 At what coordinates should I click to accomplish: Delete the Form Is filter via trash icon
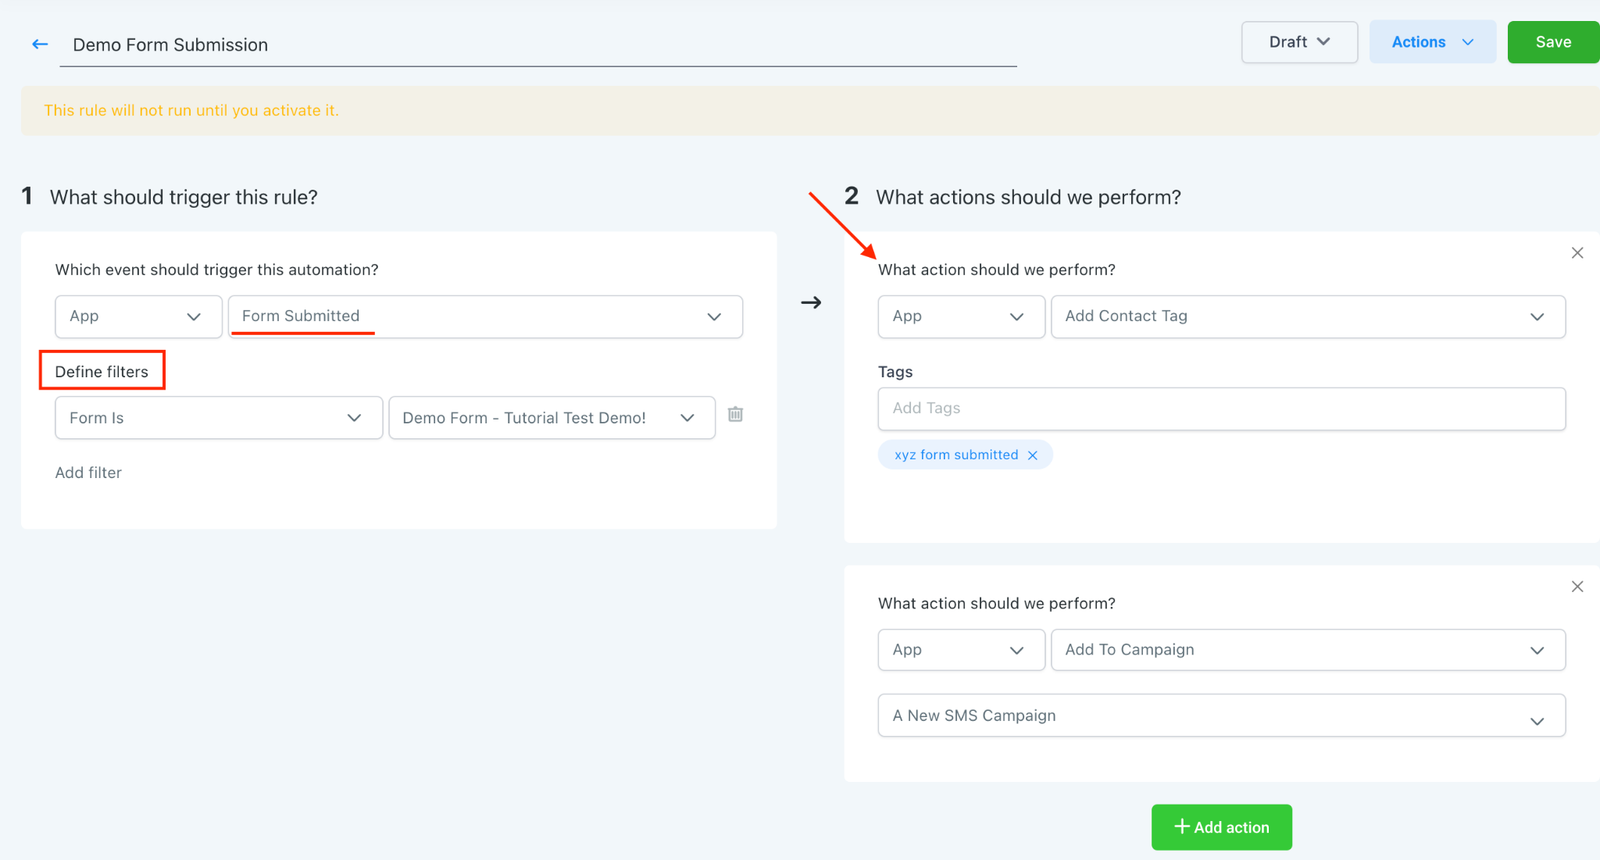[735, 414]
